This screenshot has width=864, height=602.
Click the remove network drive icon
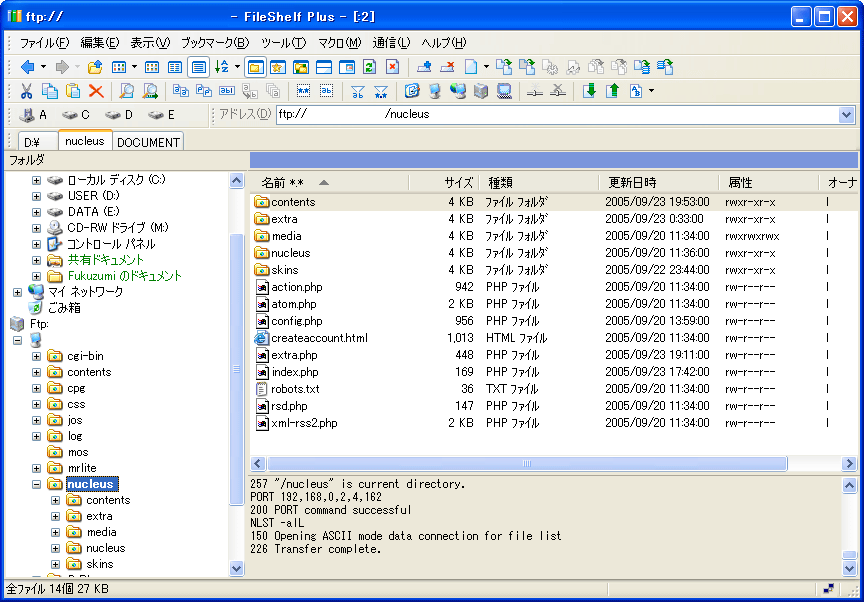point(447,67)
